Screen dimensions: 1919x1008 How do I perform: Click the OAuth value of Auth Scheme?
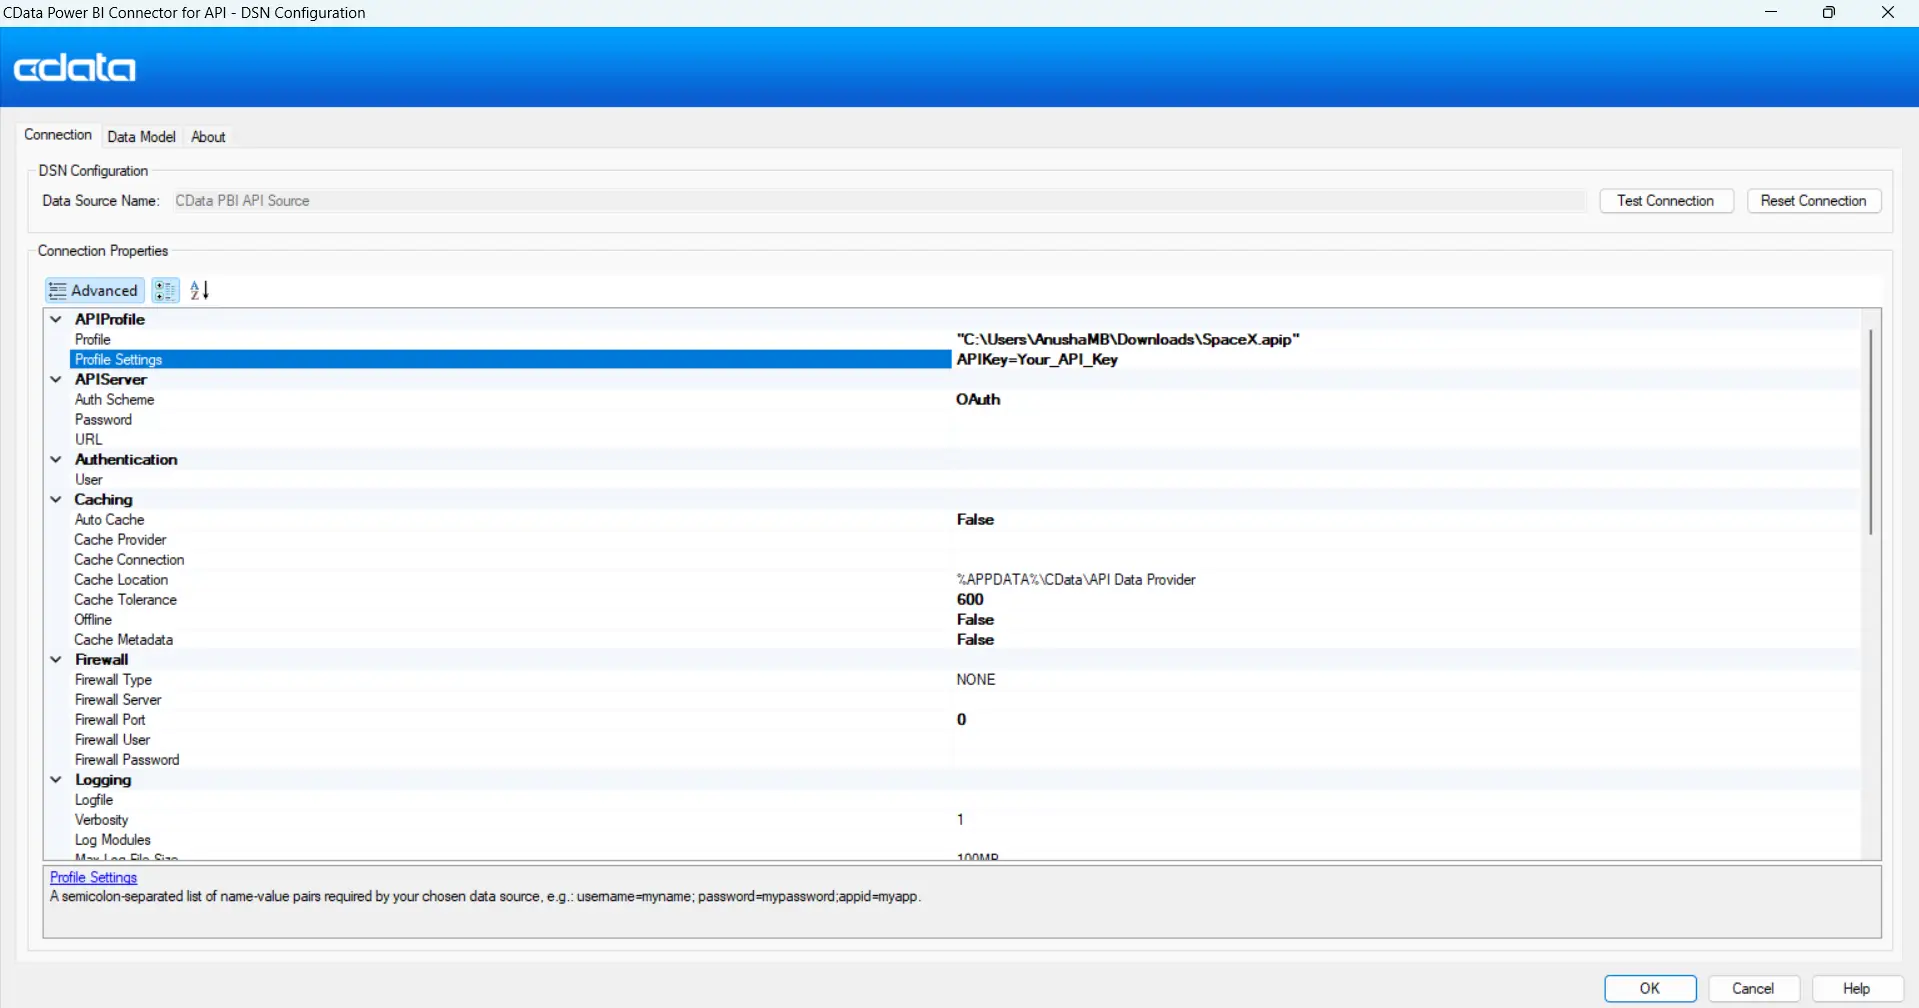coord(978,399)
